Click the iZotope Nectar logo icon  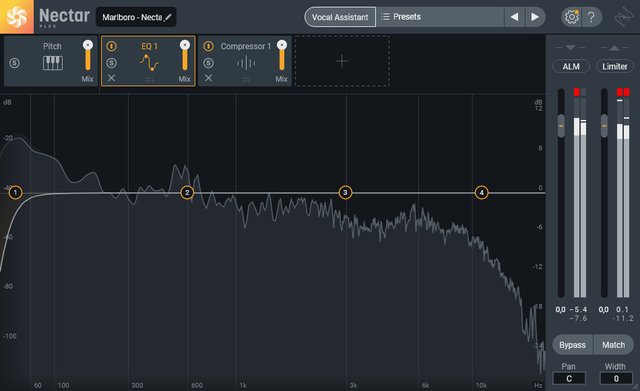click(17, 17)
